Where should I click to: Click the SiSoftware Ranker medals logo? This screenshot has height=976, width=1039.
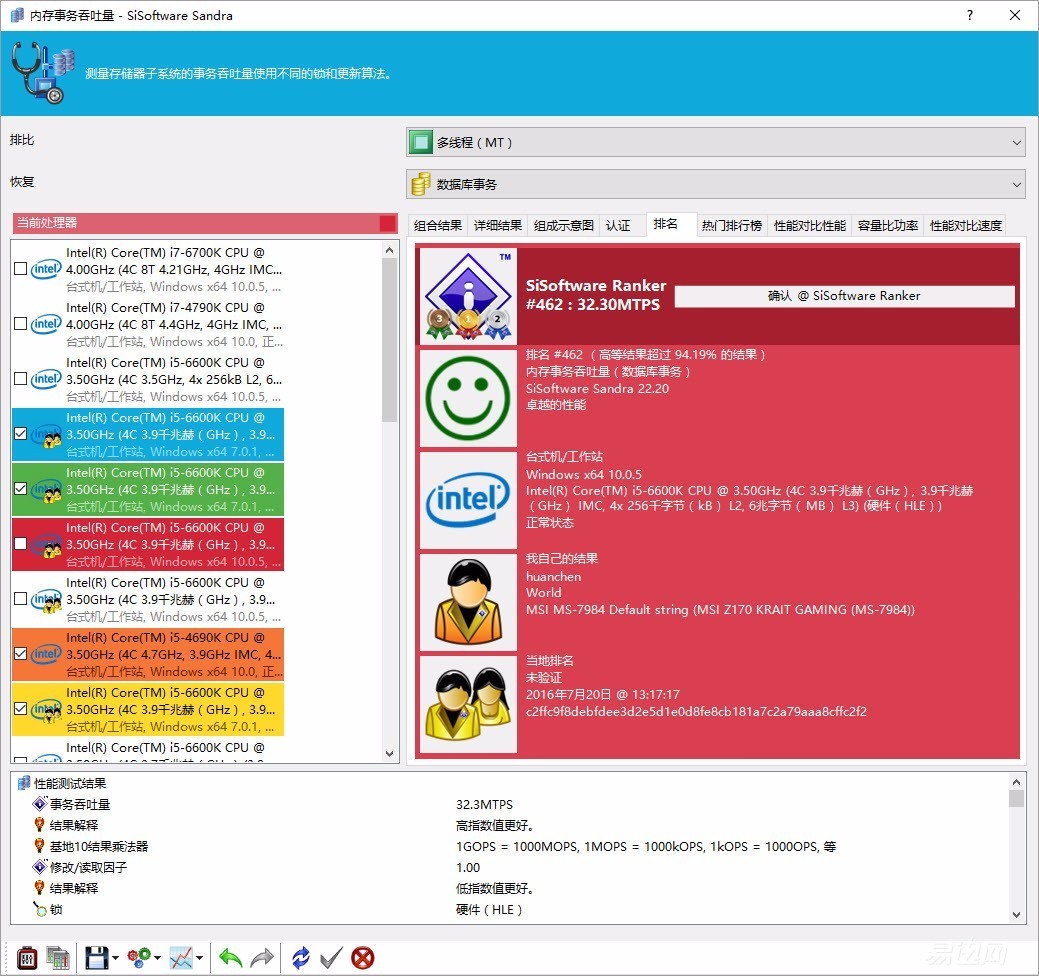[x=468, y=296]
